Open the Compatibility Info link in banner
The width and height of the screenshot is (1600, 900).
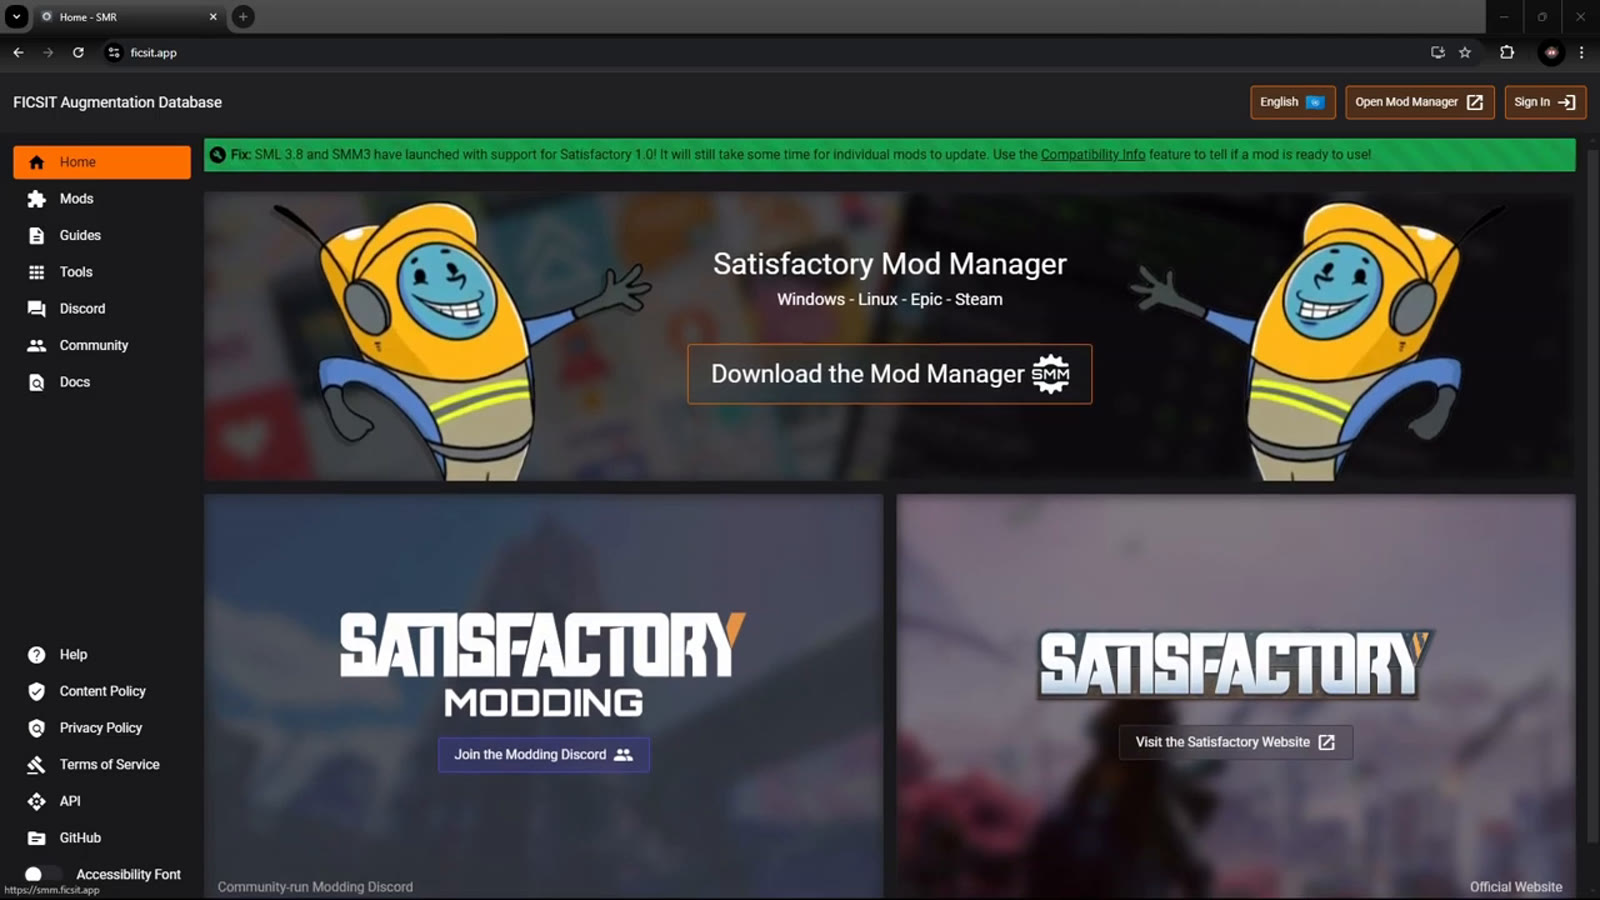(1093, 155)
